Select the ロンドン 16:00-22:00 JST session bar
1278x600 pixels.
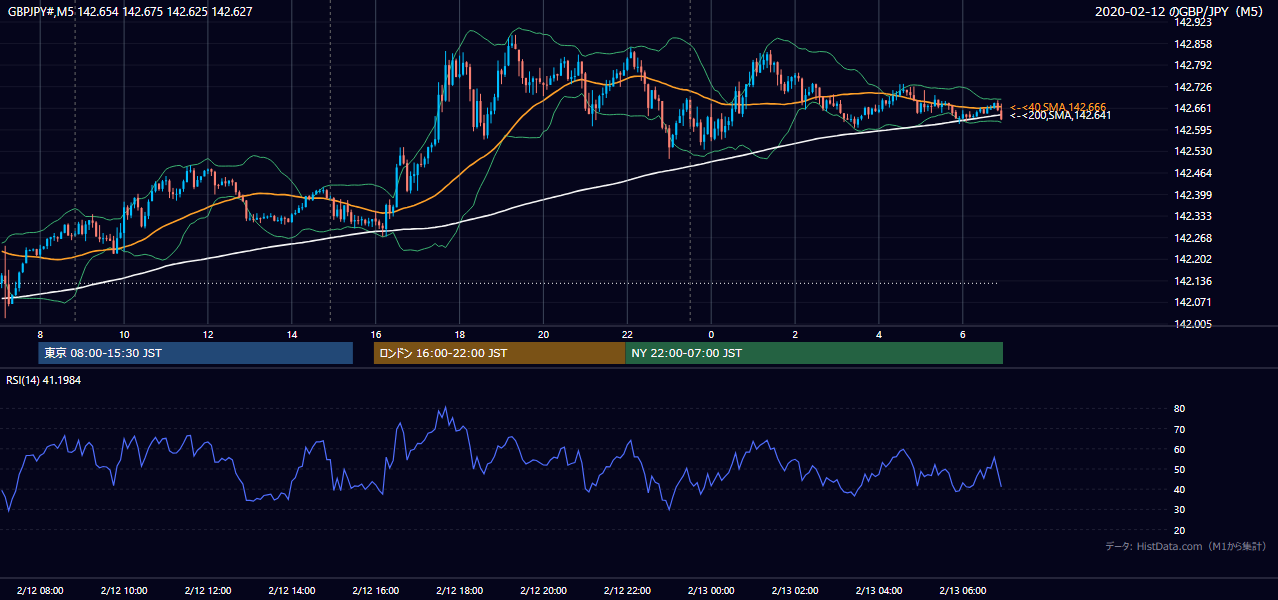click(x=499, y=353)
